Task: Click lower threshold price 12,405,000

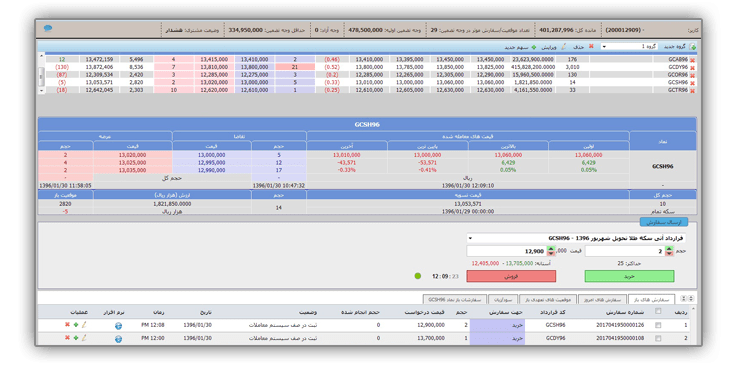Action: point(485,264)
